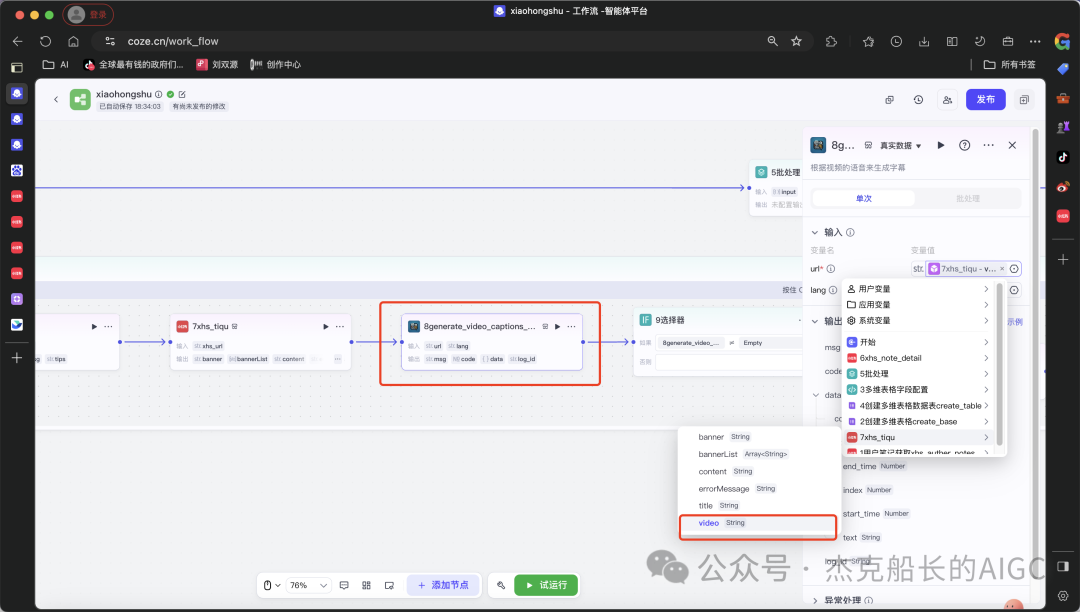Expand 7xhs_tiqu in variable menu

pos(917,437)
